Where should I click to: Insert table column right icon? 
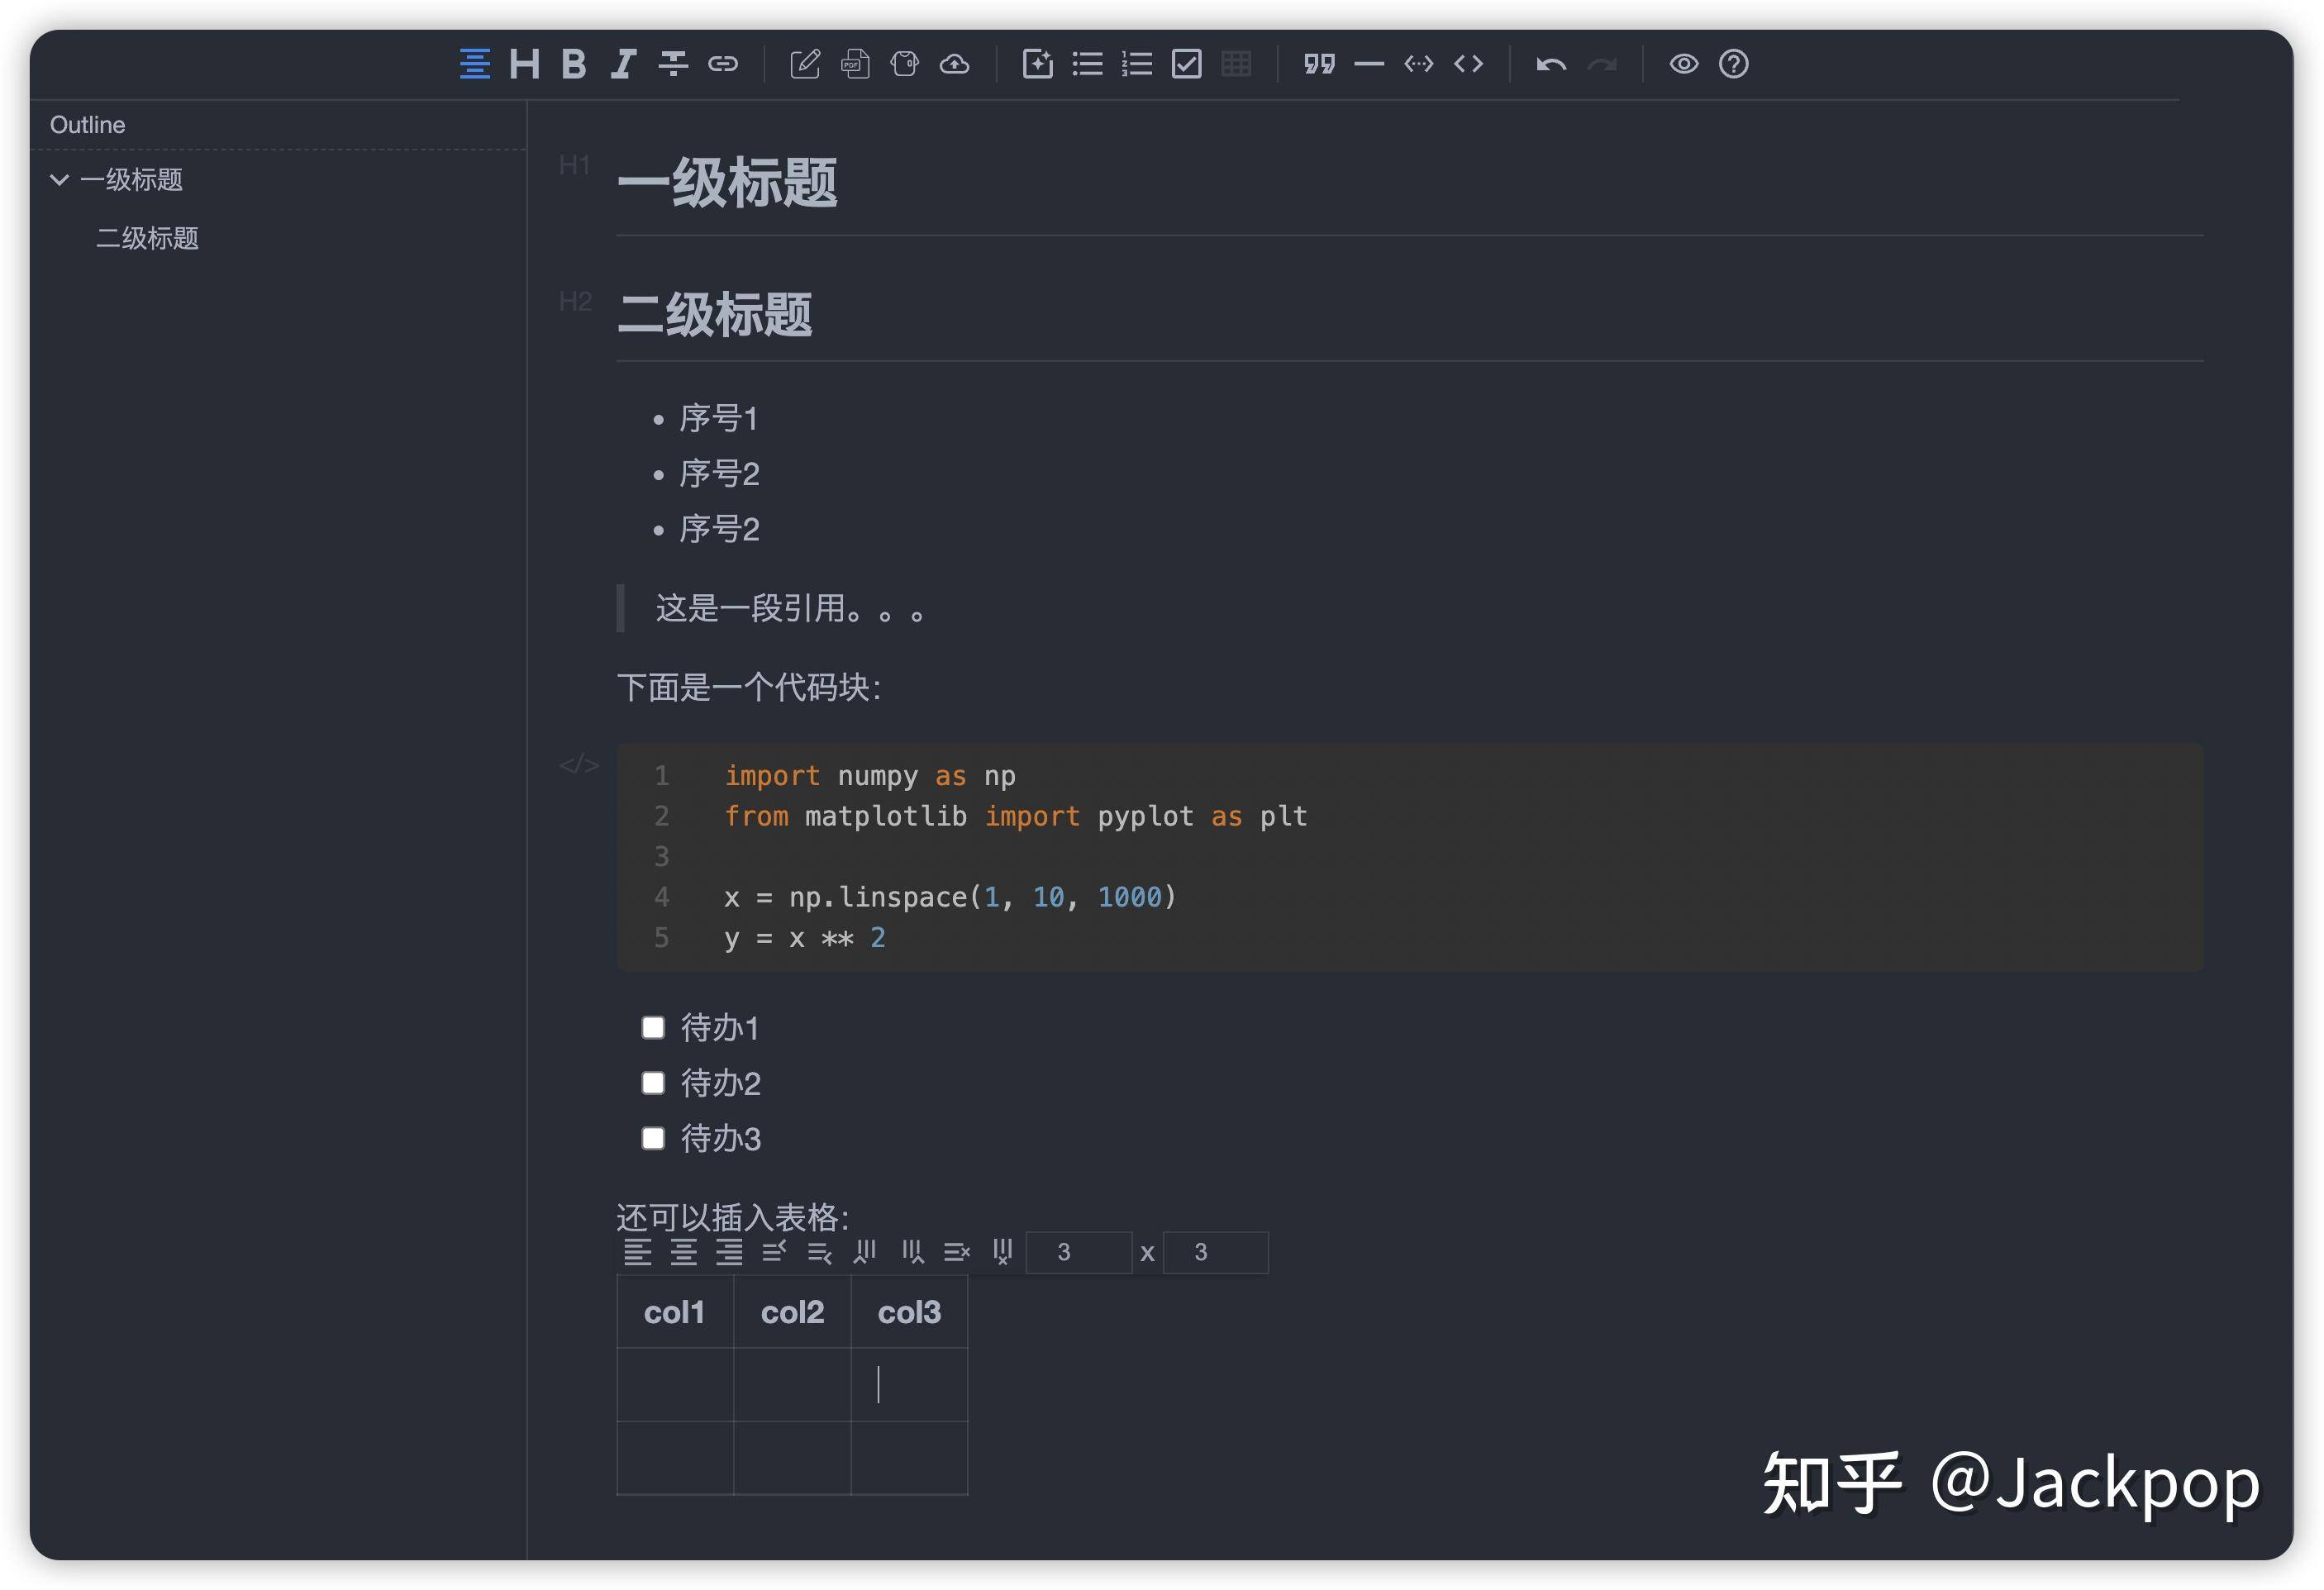pos(912,1252)
